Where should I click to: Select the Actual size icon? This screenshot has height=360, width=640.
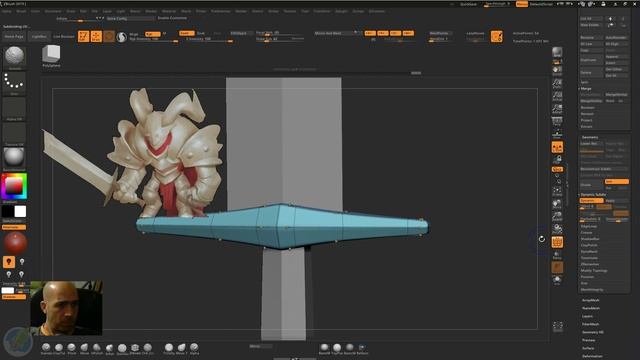(x=557, y=97)
